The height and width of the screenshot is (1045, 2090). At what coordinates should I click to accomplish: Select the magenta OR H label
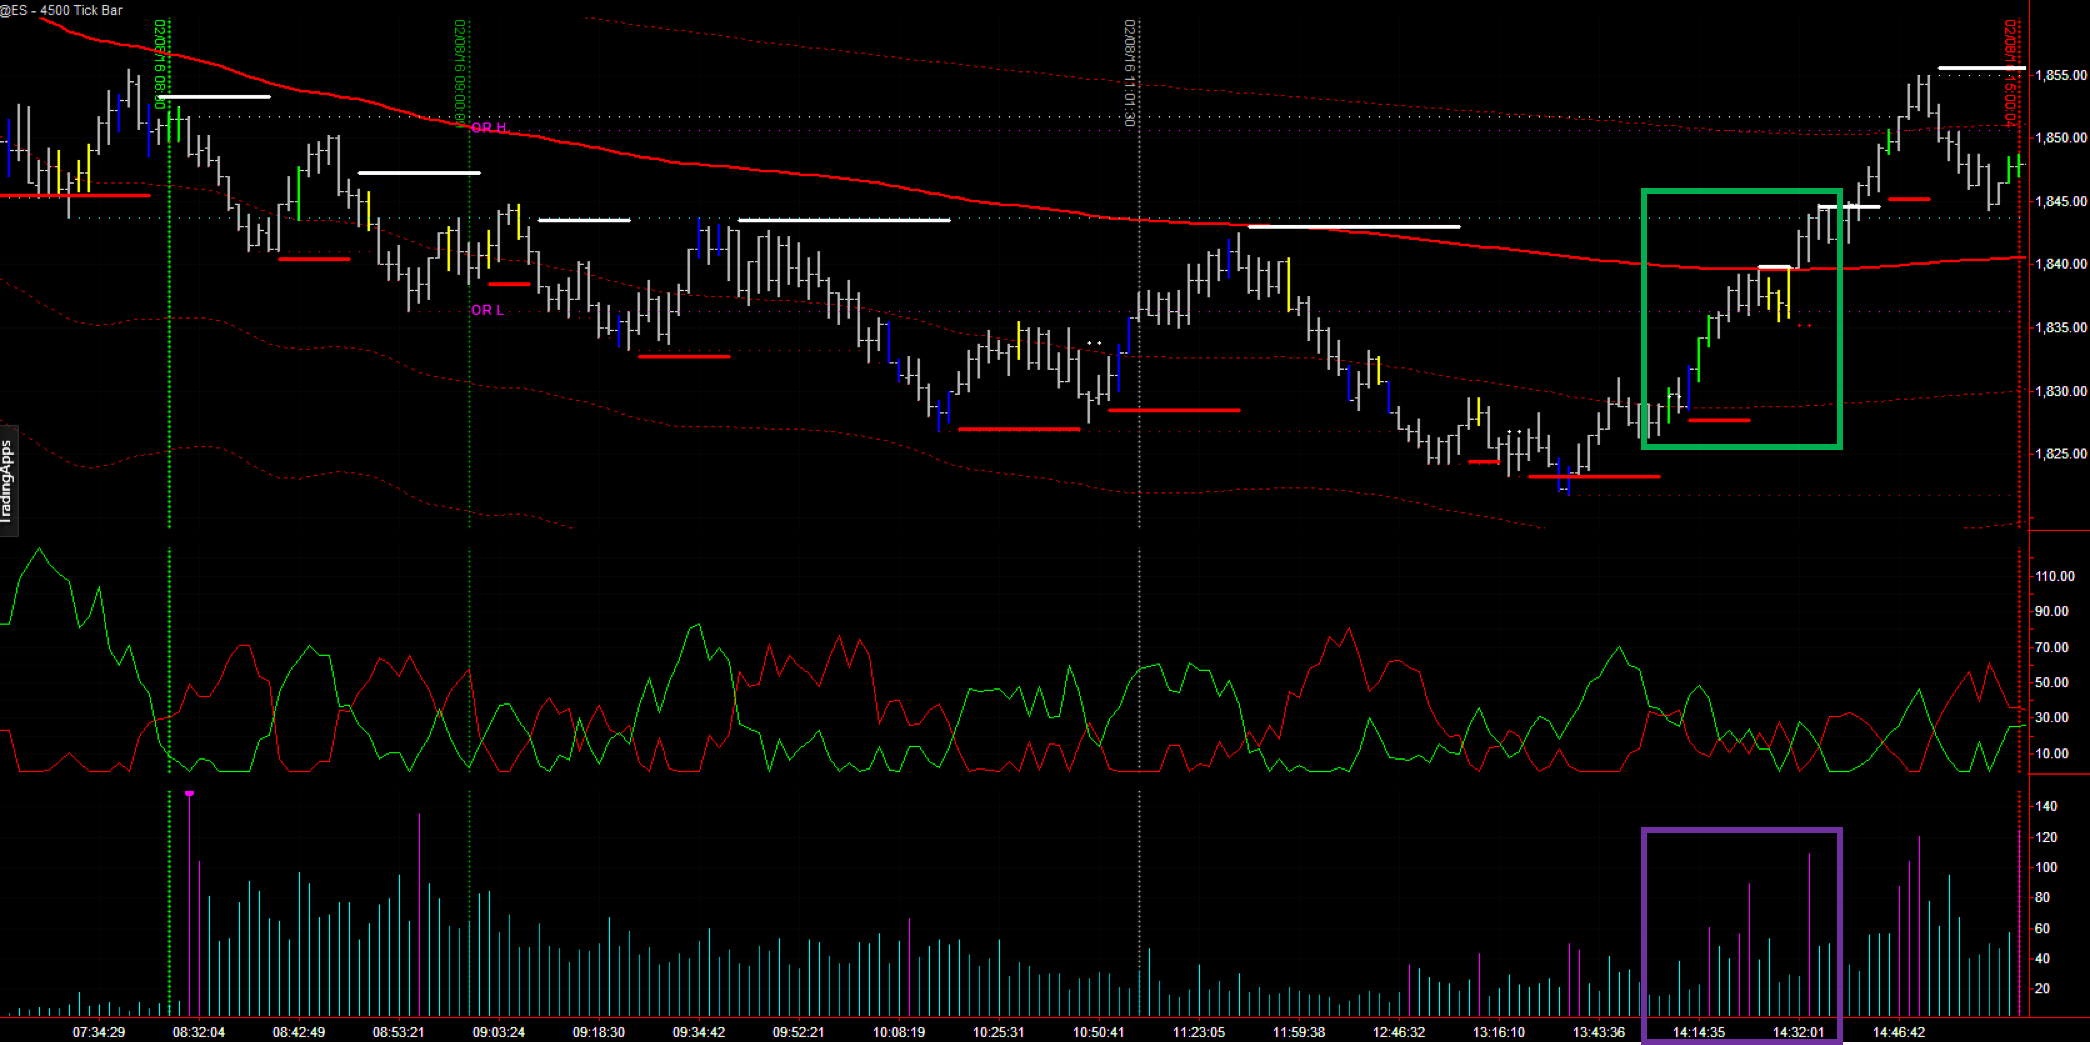point(489,128)
